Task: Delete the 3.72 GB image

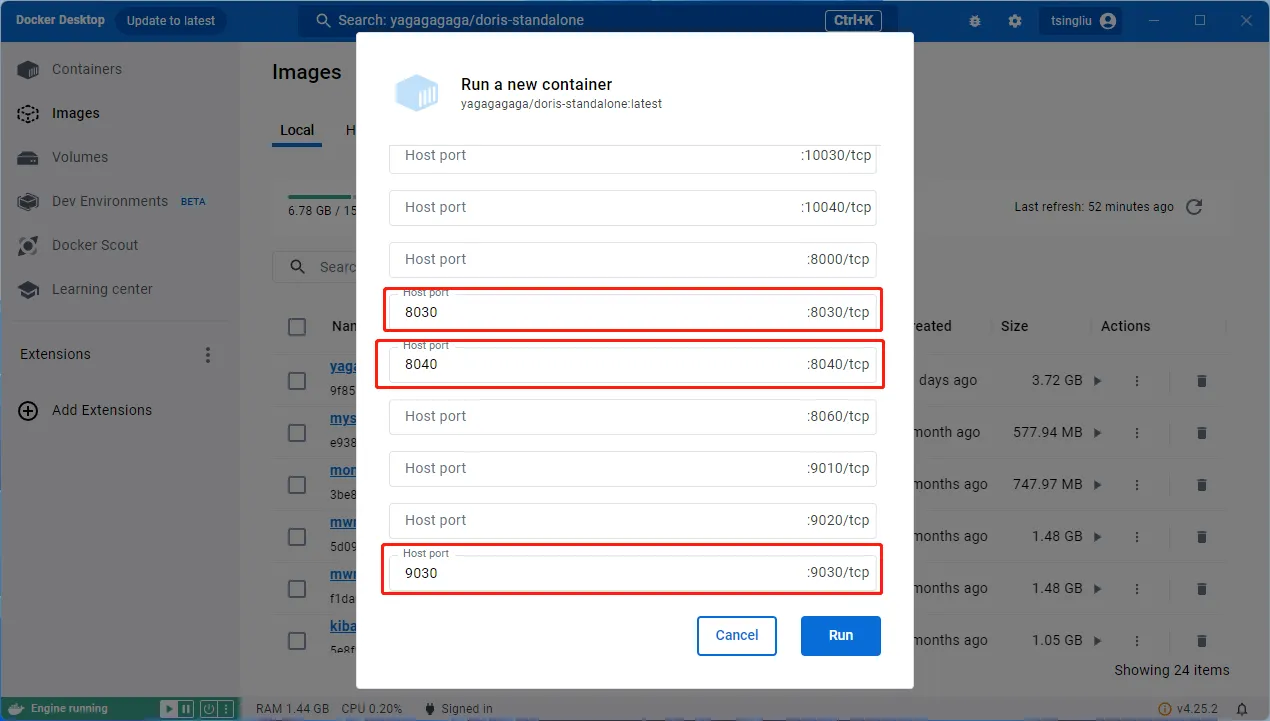Action: pos(1202,381)
